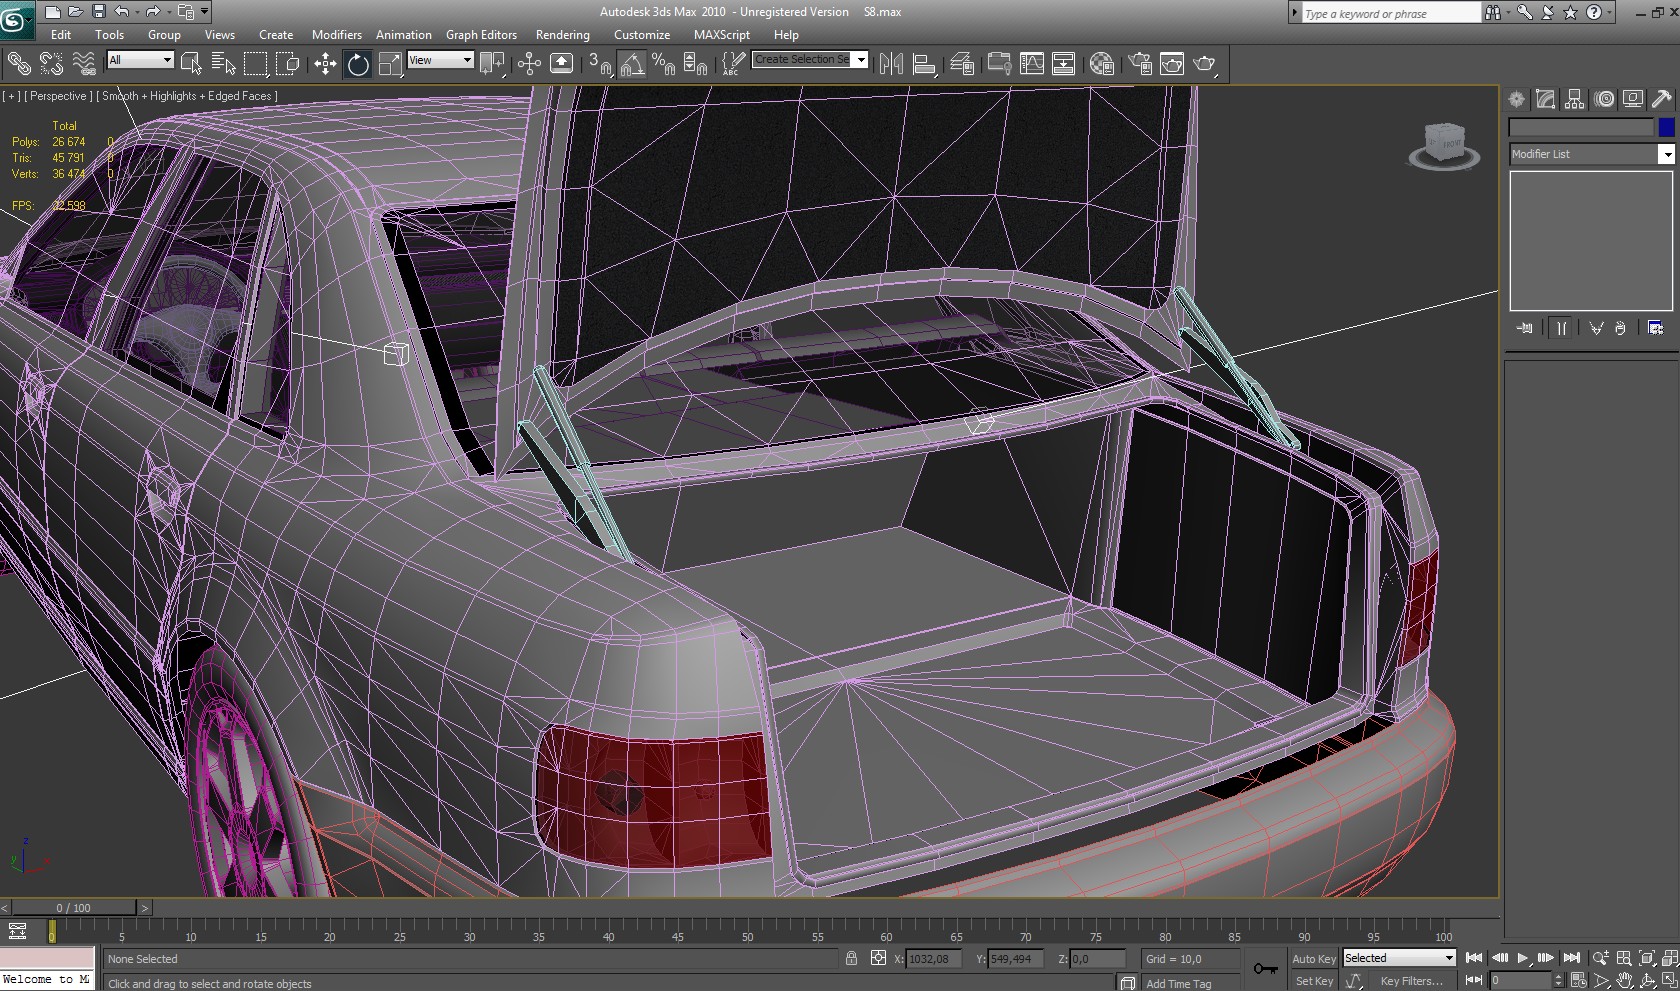Click the blue object color swatch

click(1666, 127)
